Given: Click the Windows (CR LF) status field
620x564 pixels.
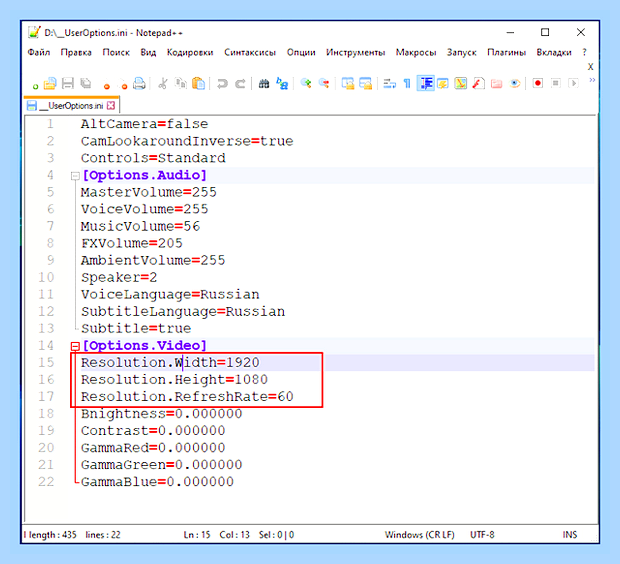Looking at the screenshot, I should [x=420, y=535].
